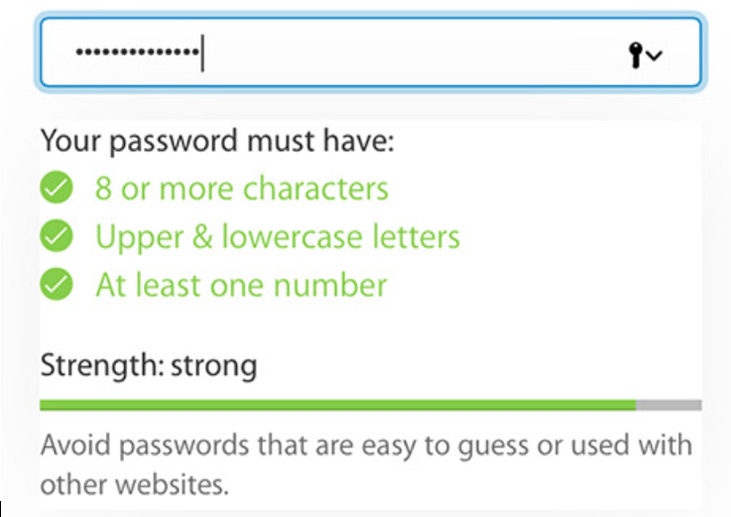Screen dimensions: 731x517
Task: Click the gray end of strength bar
Action: (669, 405)
